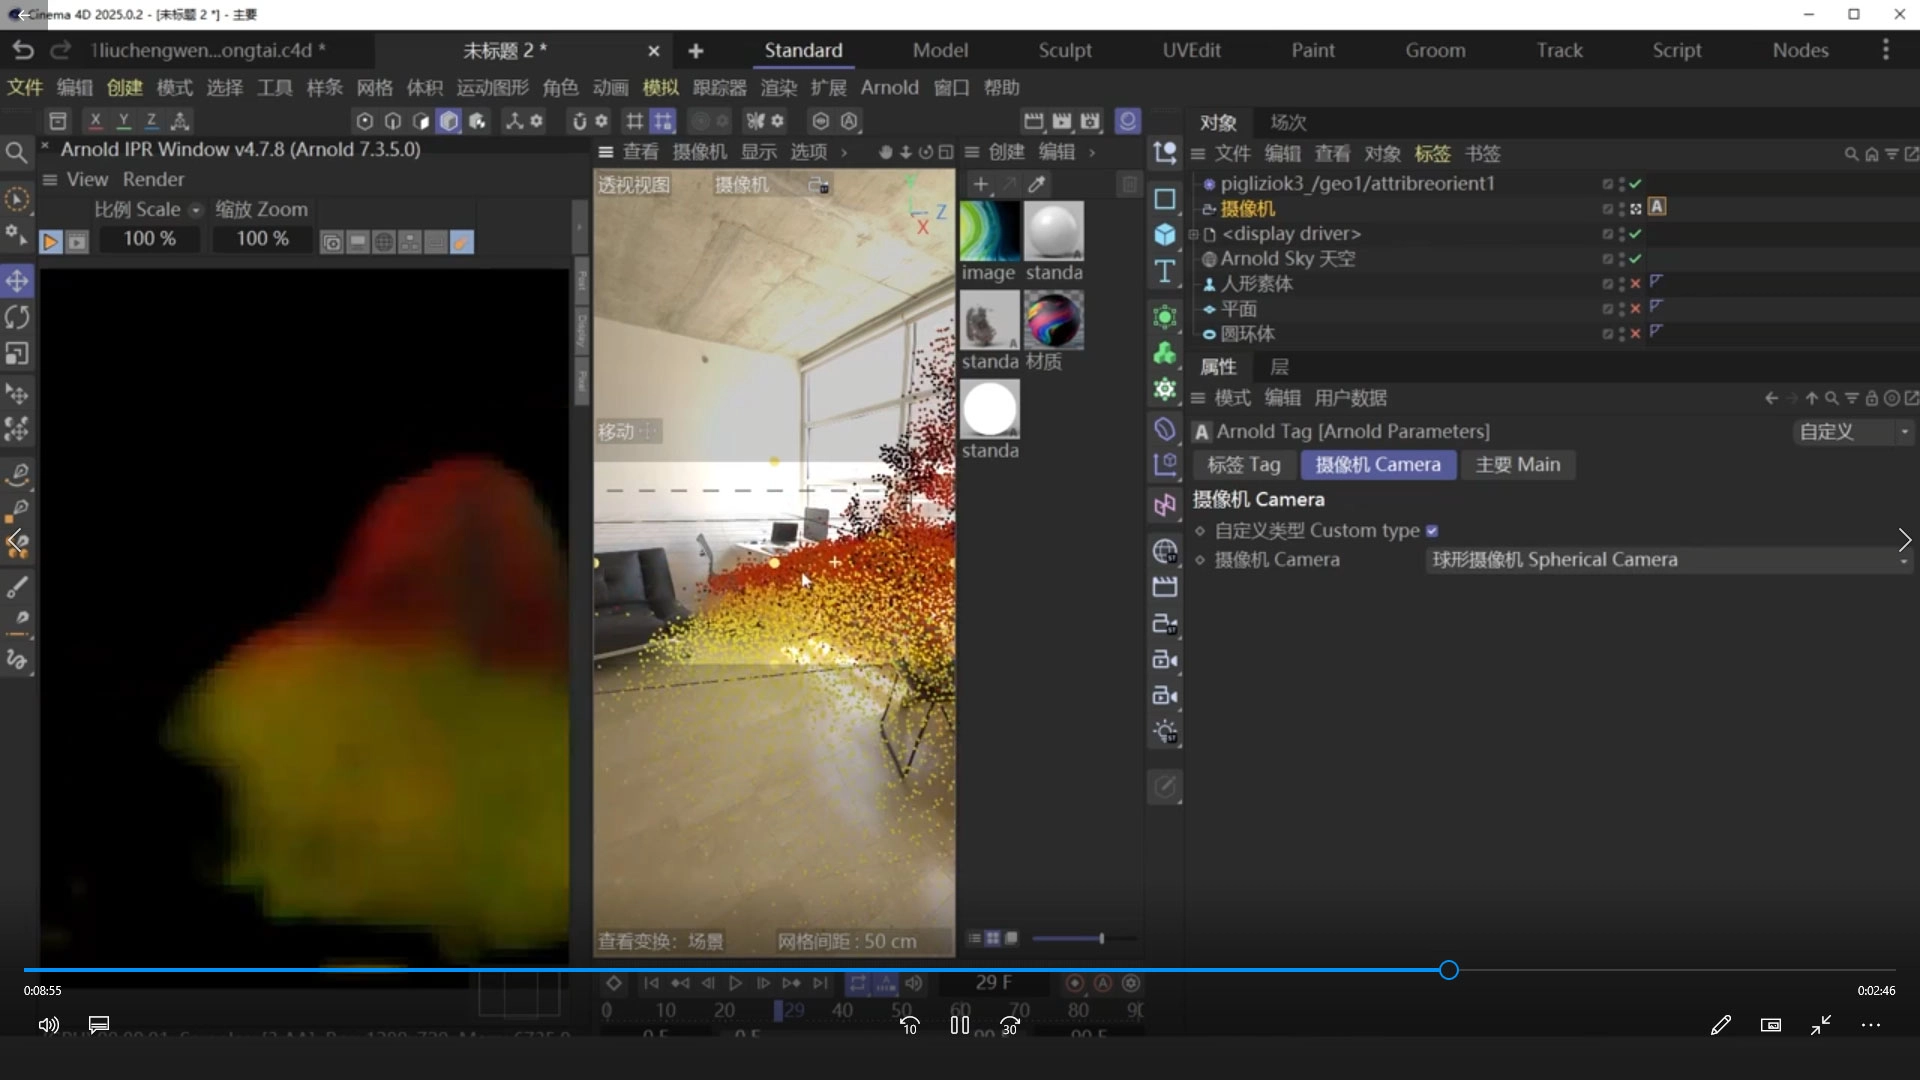Open the Arnold menu

889,87
